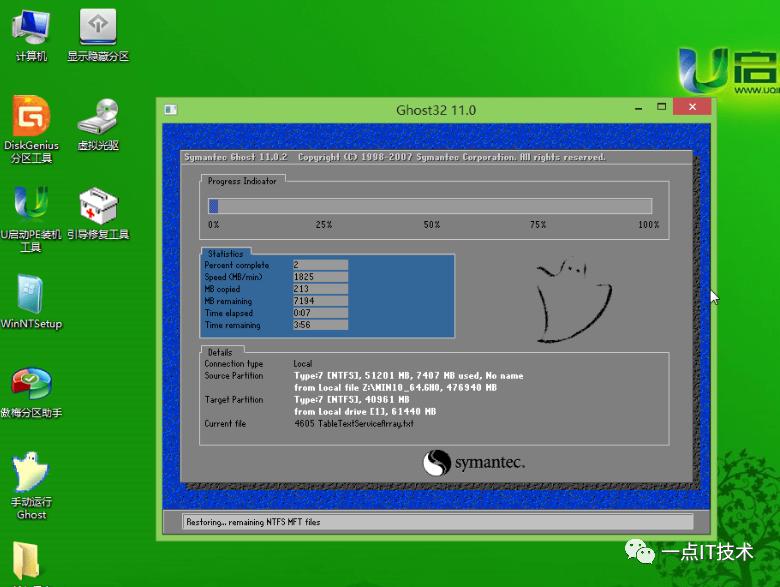Open the 显示隐藏分区 shortcut

coord(97,28)
